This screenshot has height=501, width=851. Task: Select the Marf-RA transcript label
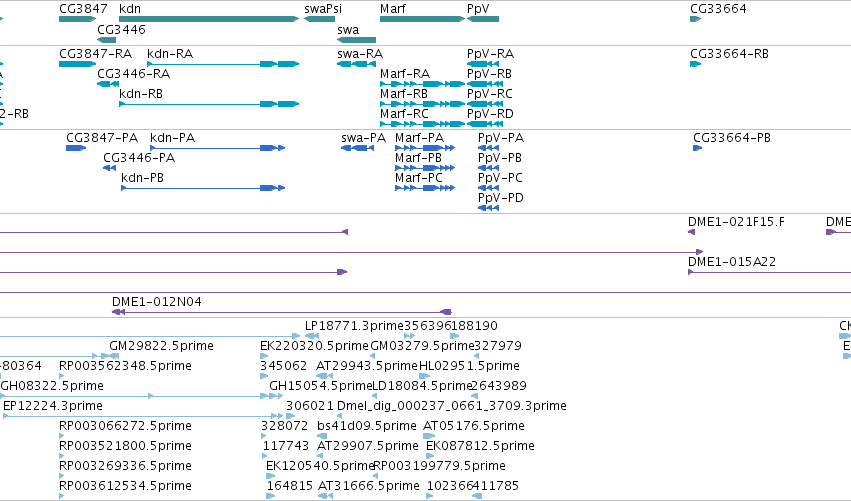(x=405, y=74)
